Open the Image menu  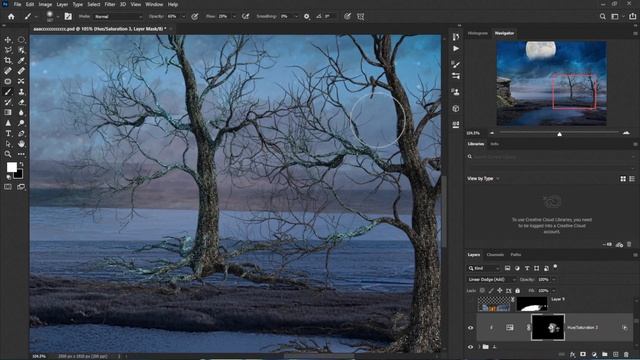[x=45, y=4]
